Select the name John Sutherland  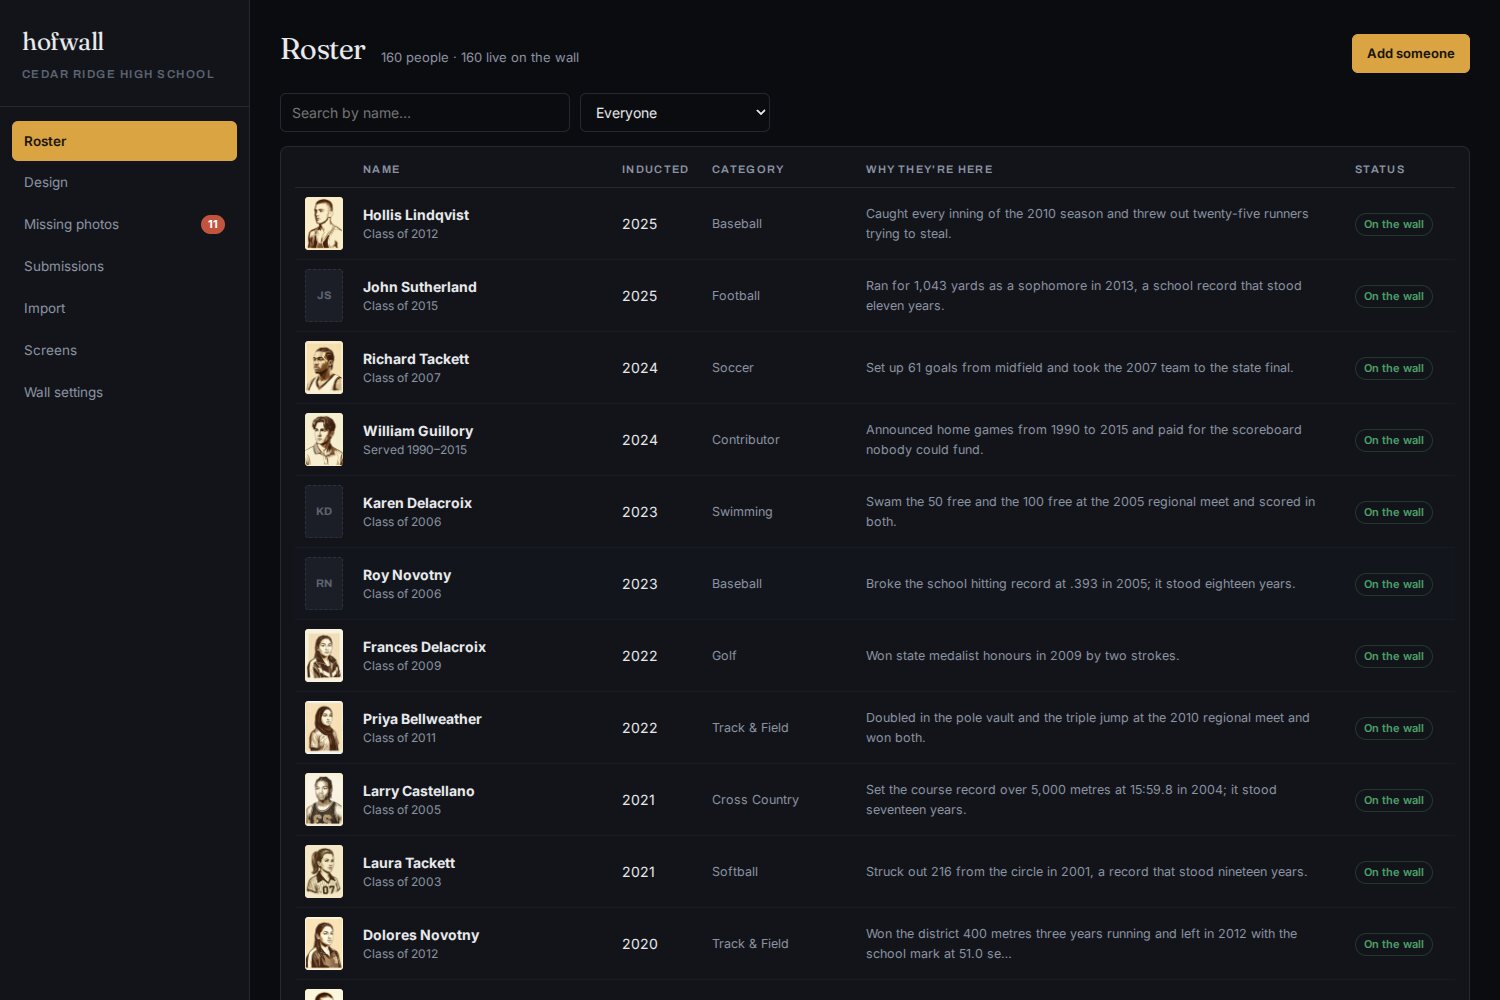[420, 287]
